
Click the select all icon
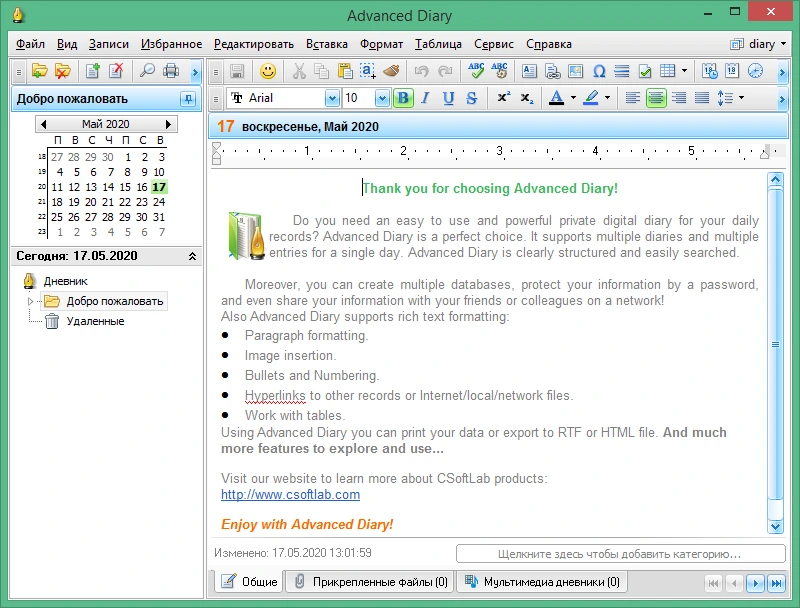368,71
